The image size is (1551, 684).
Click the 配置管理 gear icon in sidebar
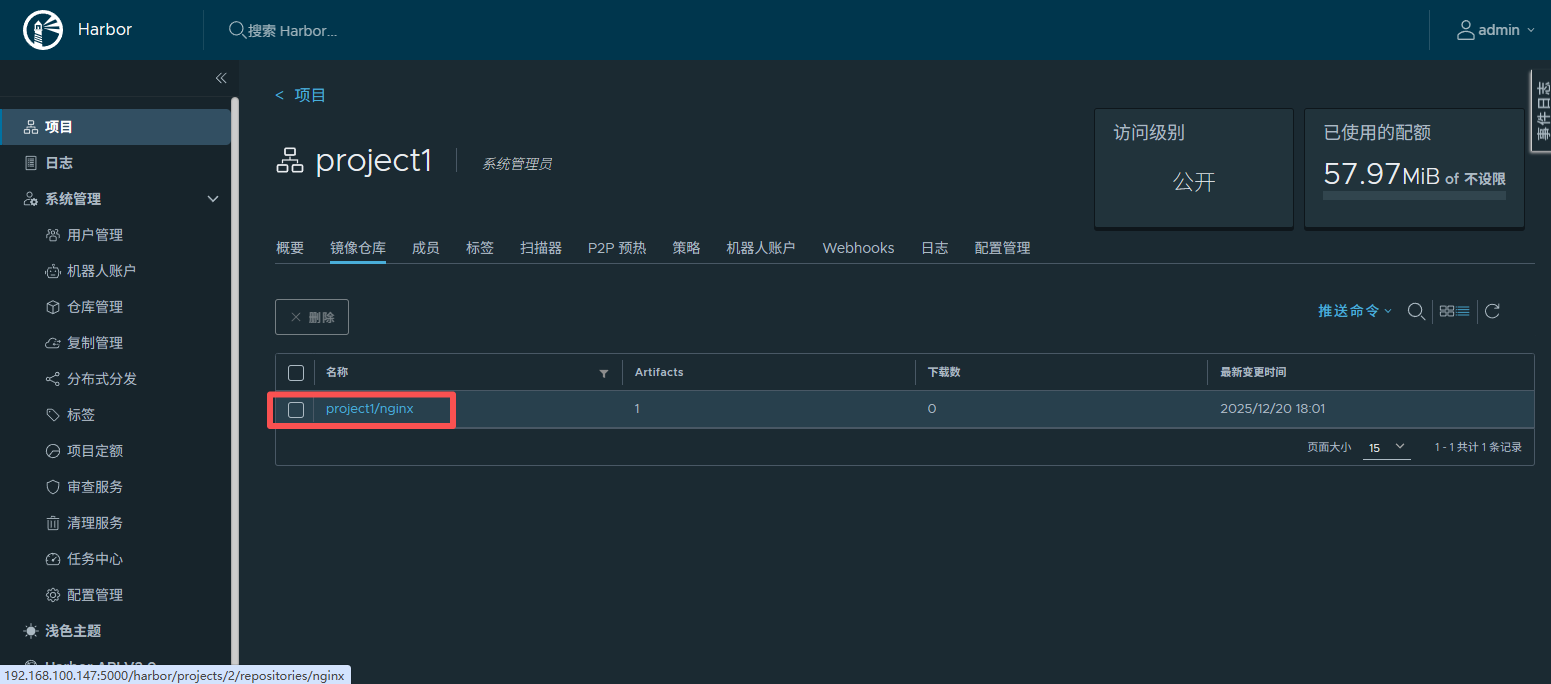pyautogui.click(x=53, y=595)
